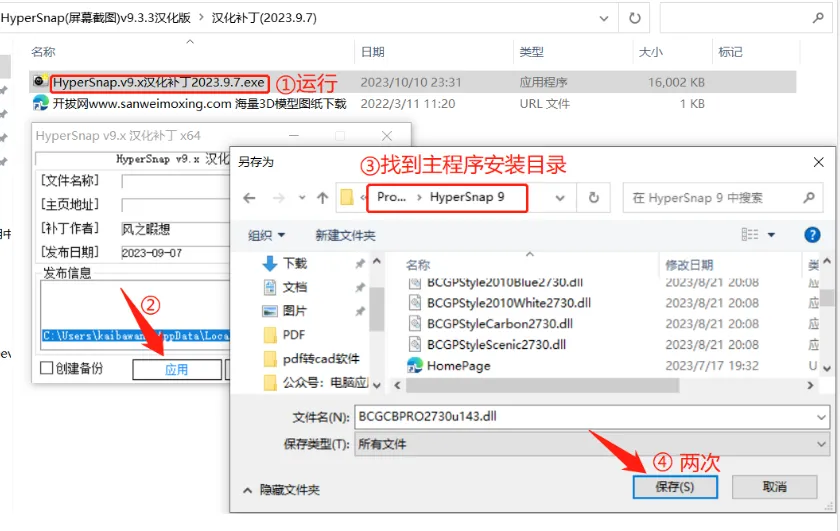This screenshot has width=840, height=531.
Task: Click the HyperSnap 9 breadcrumb segment
Action: point(467,197)
